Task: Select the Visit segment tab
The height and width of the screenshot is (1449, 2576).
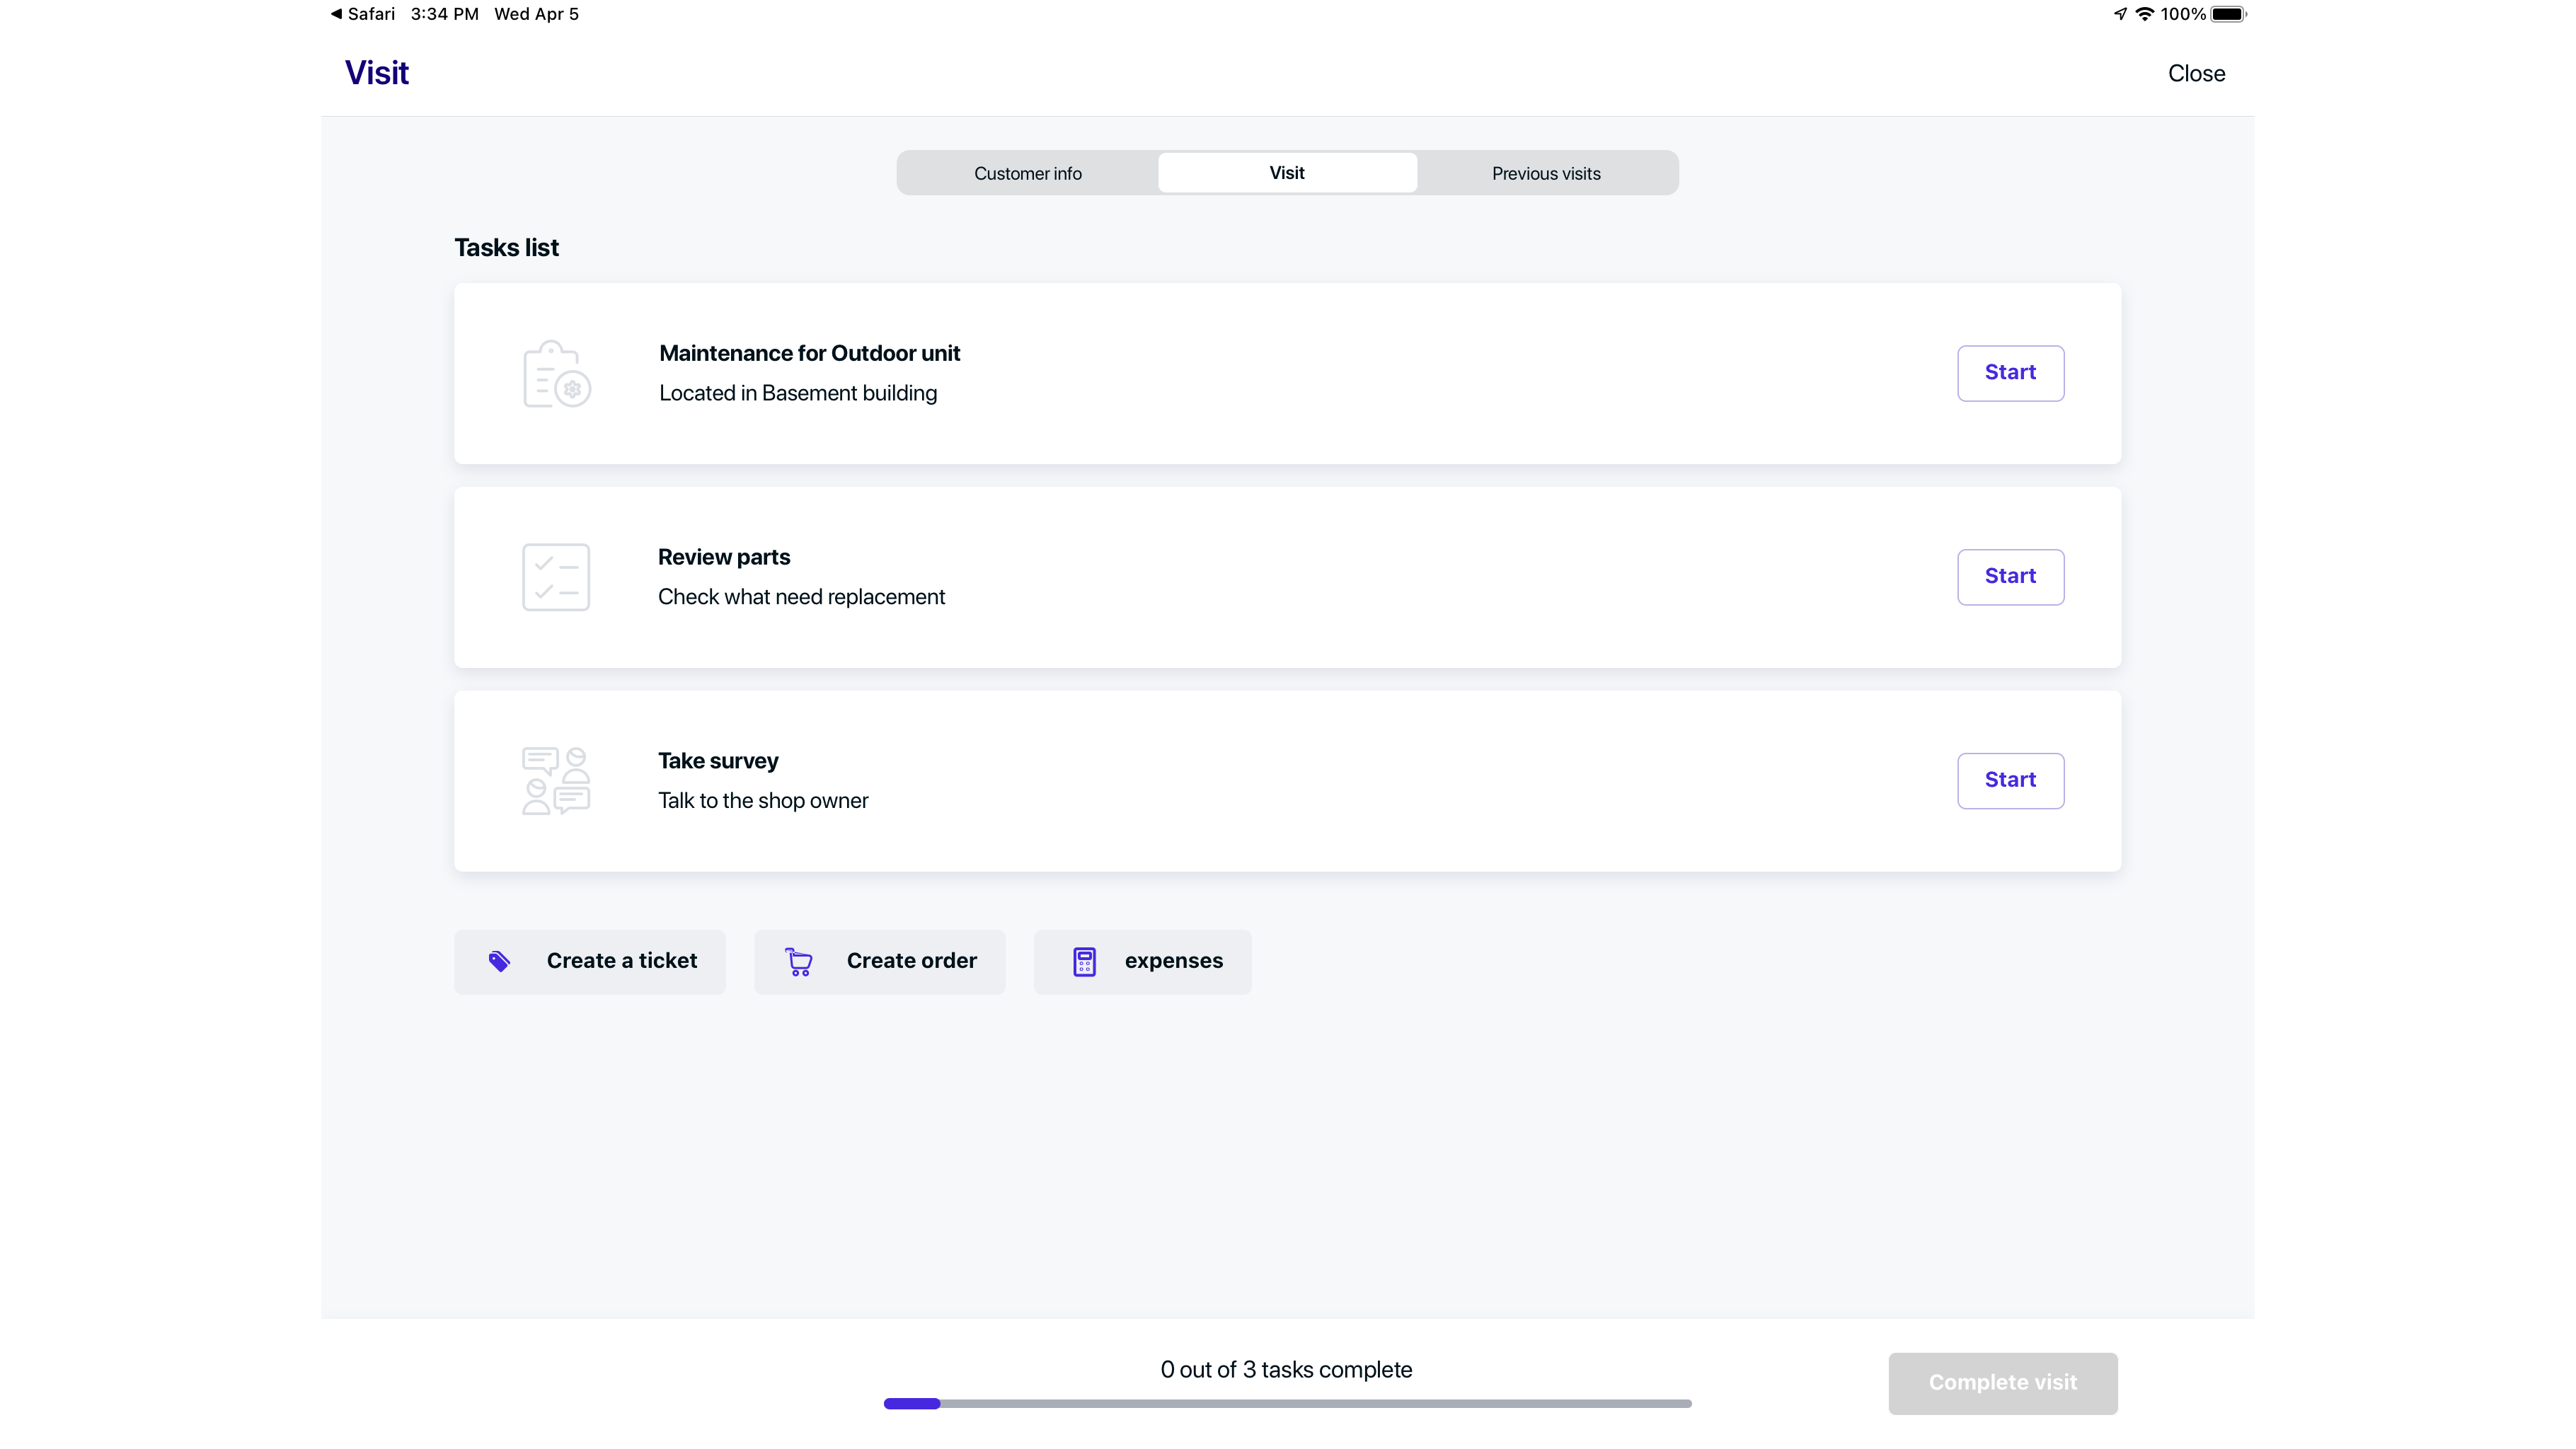Action: click(x=1287, y=173)
